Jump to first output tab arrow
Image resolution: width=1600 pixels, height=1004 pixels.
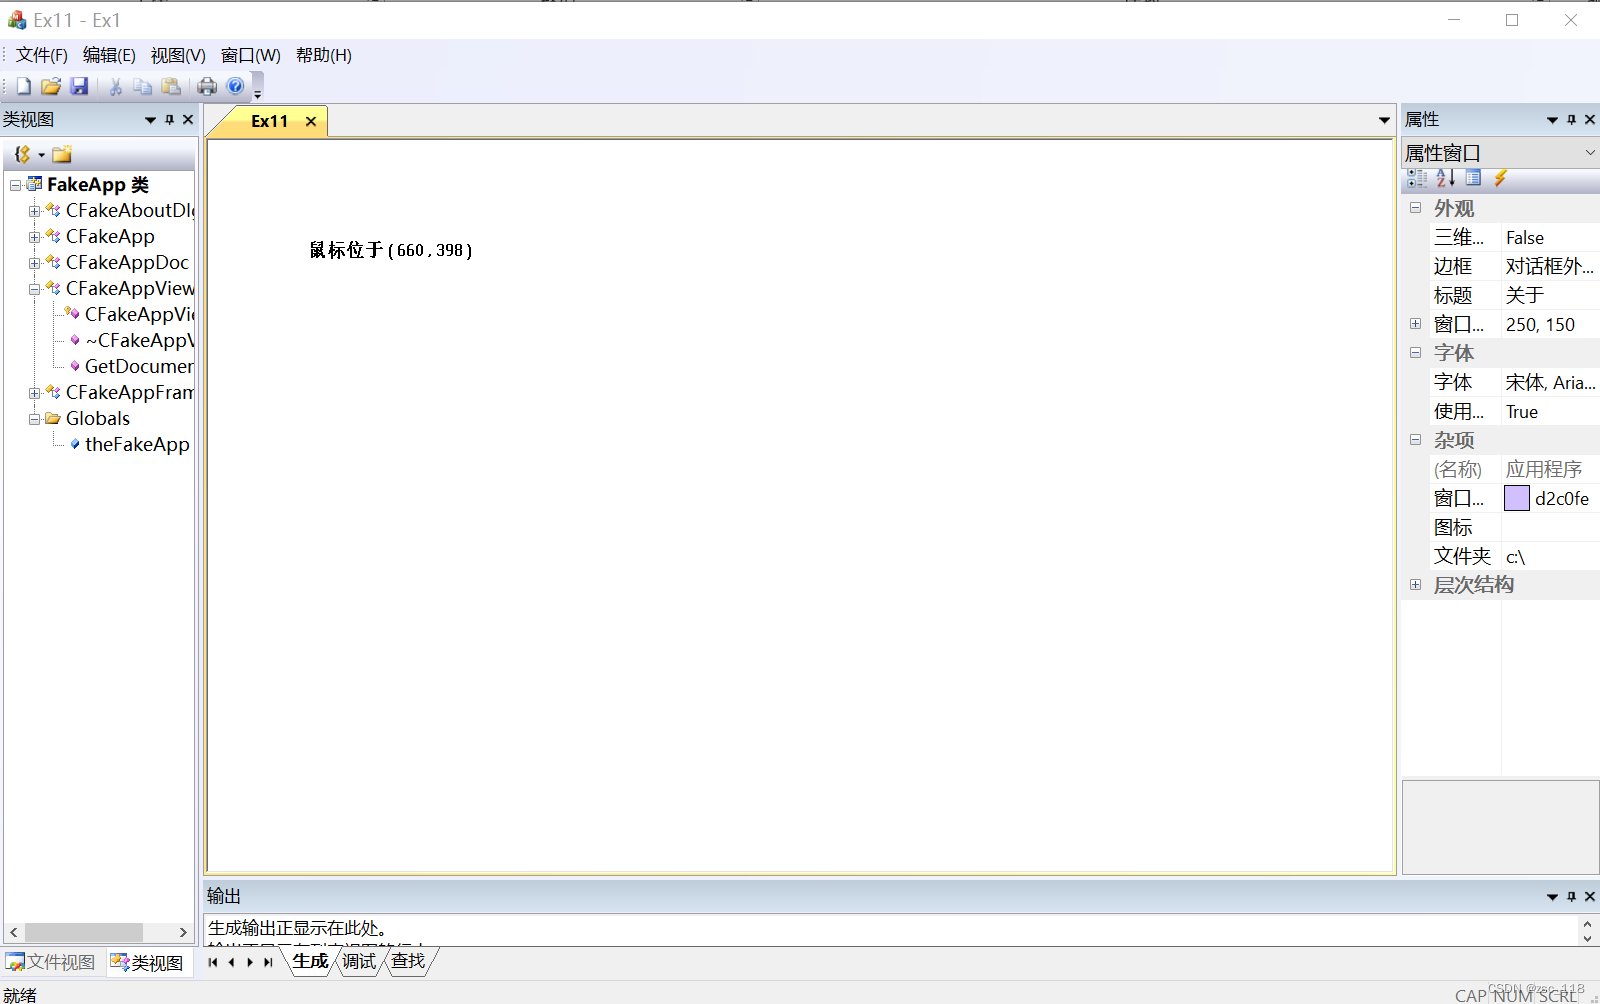tap(213, 962)
